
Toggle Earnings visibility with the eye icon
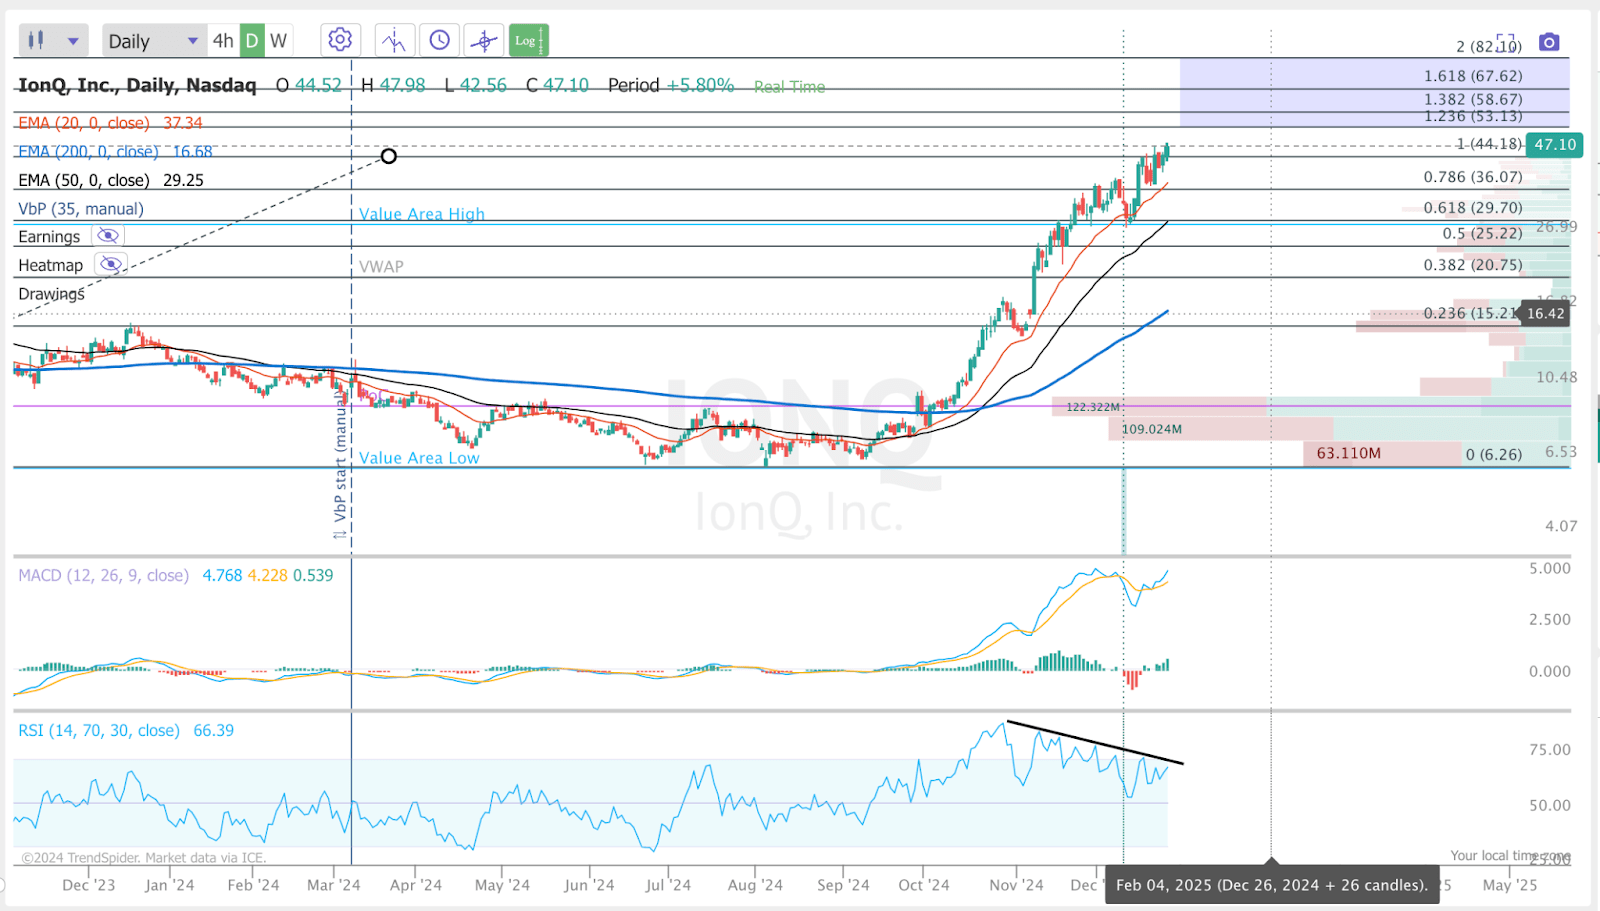point(109,235)
